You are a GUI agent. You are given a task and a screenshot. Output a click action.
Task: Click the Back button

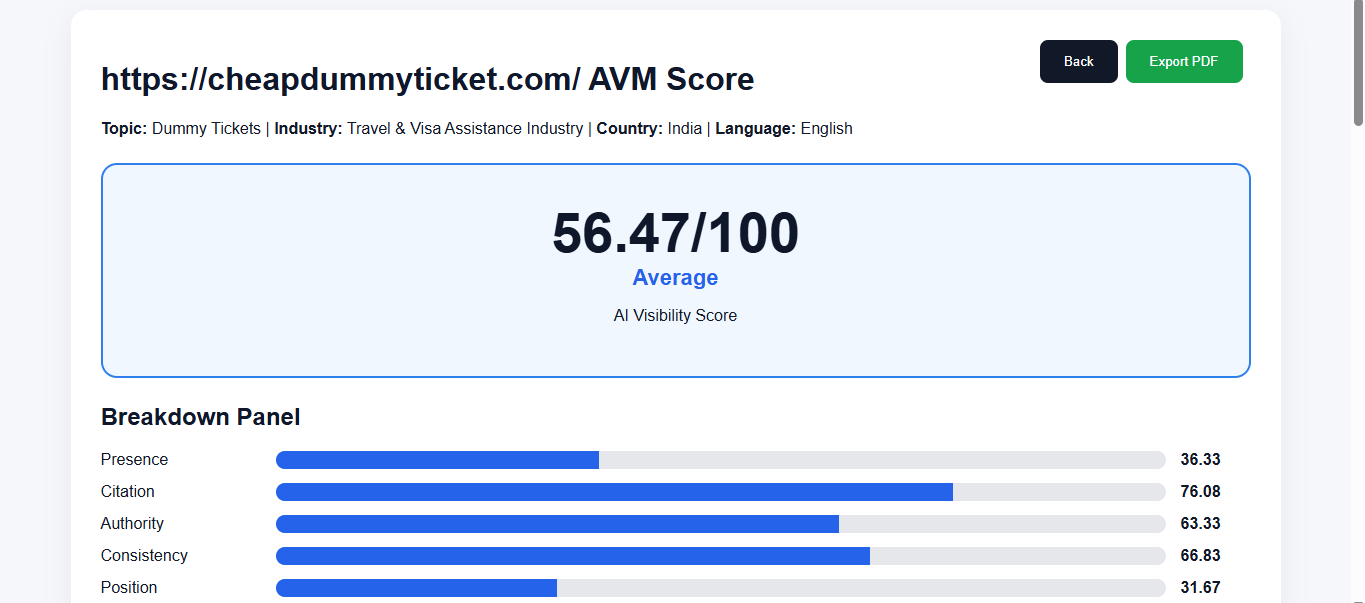click(x=1078, y=61)
